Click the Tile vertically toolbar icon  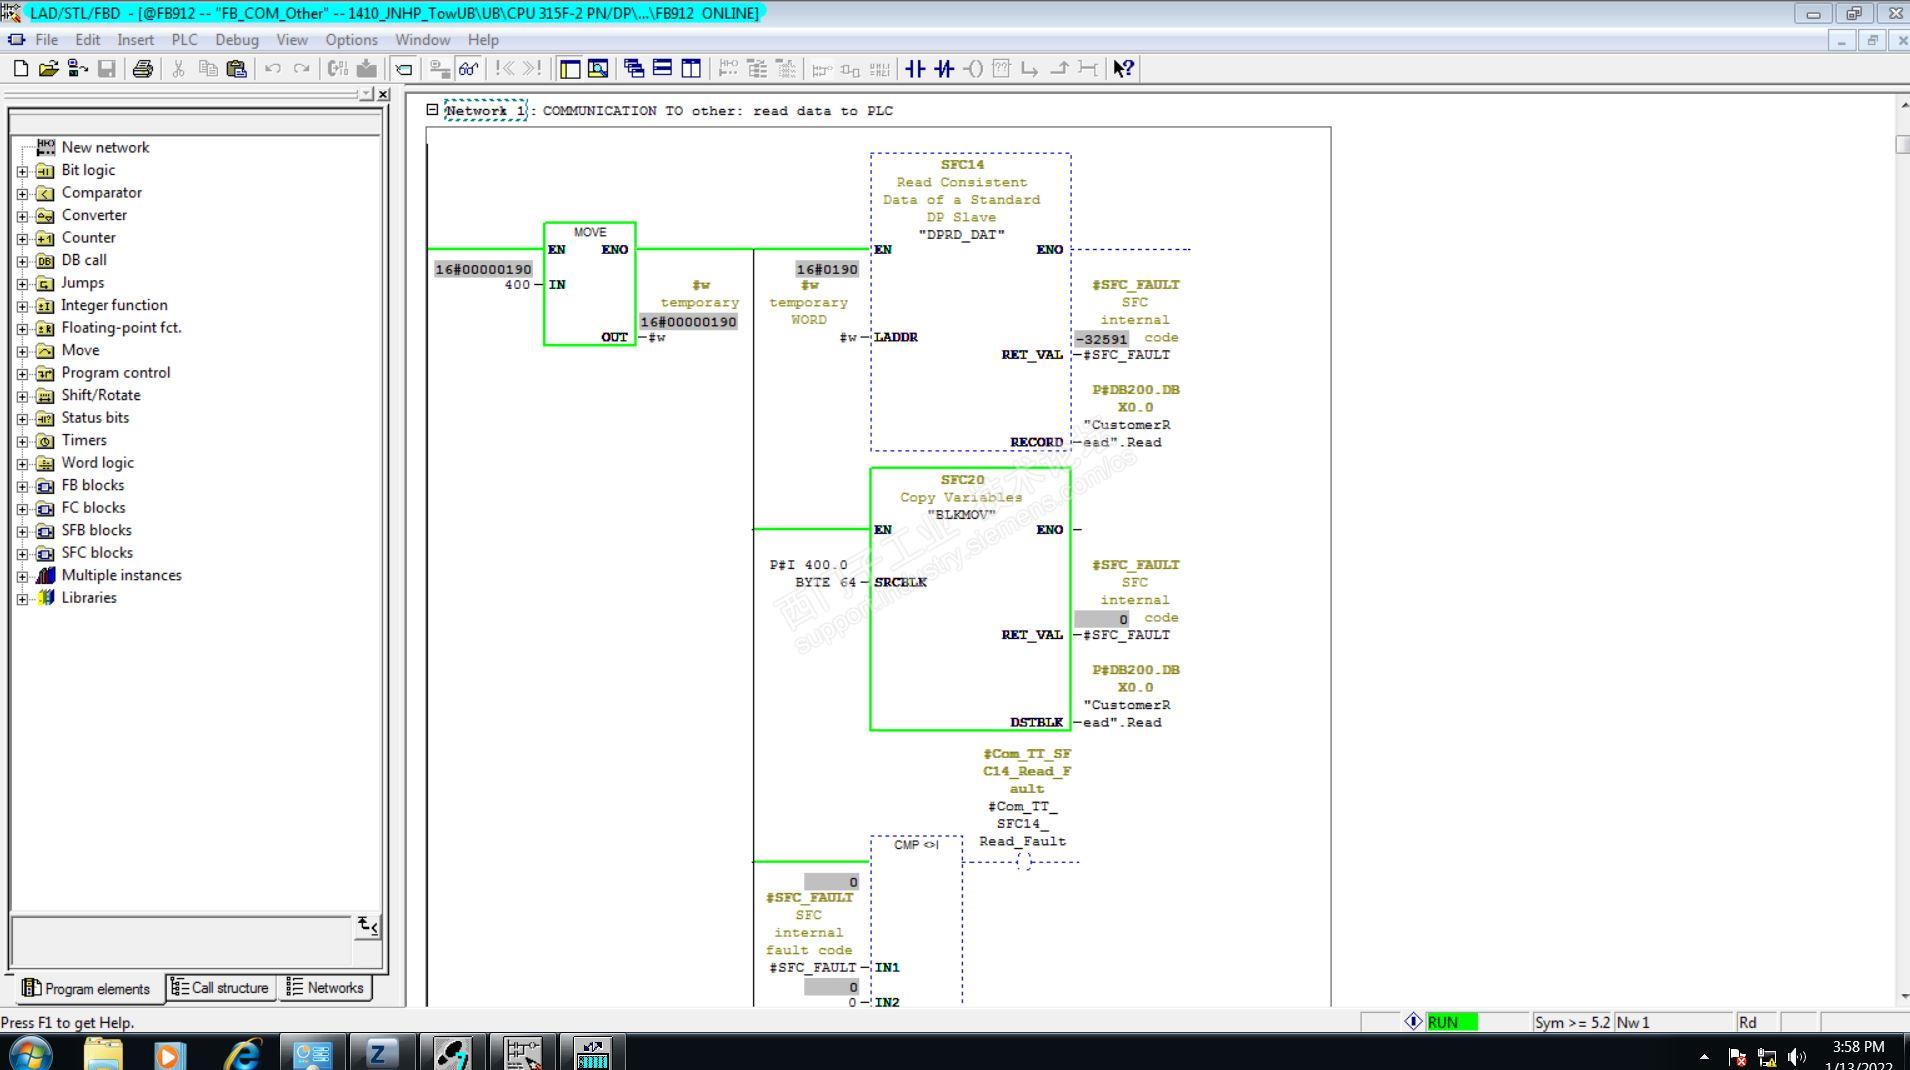point(691,69)
